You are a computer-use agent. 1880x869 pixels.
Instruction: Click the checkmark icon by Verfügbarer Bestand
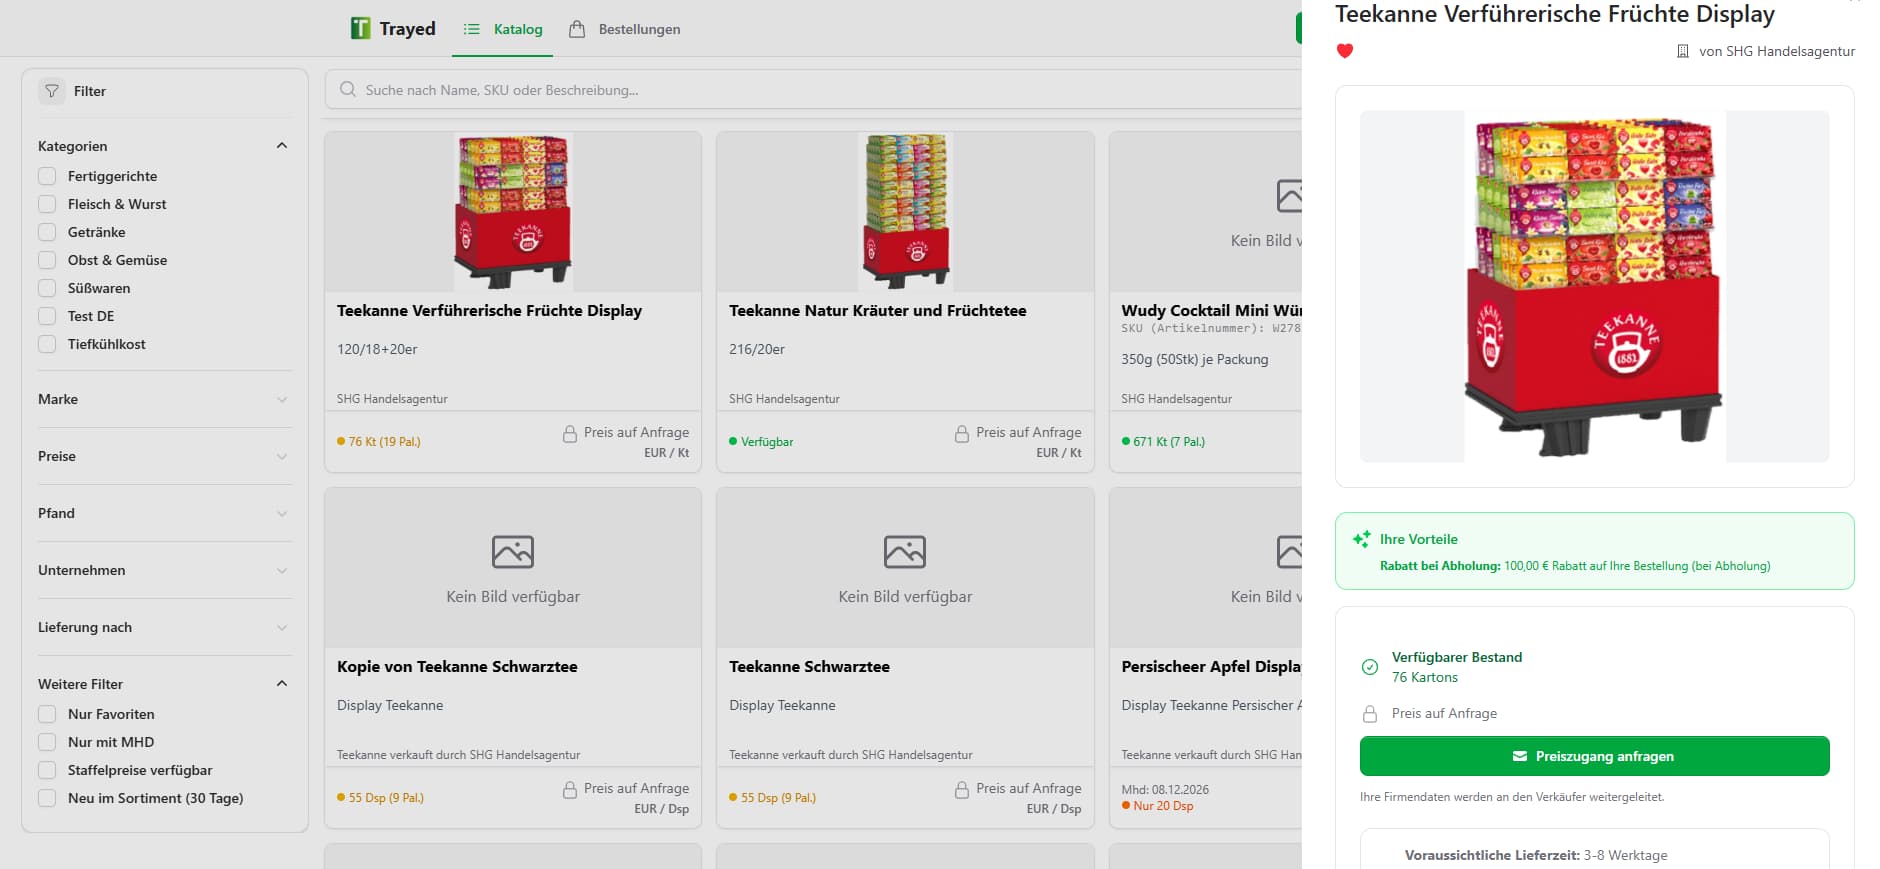(1370, 667)
